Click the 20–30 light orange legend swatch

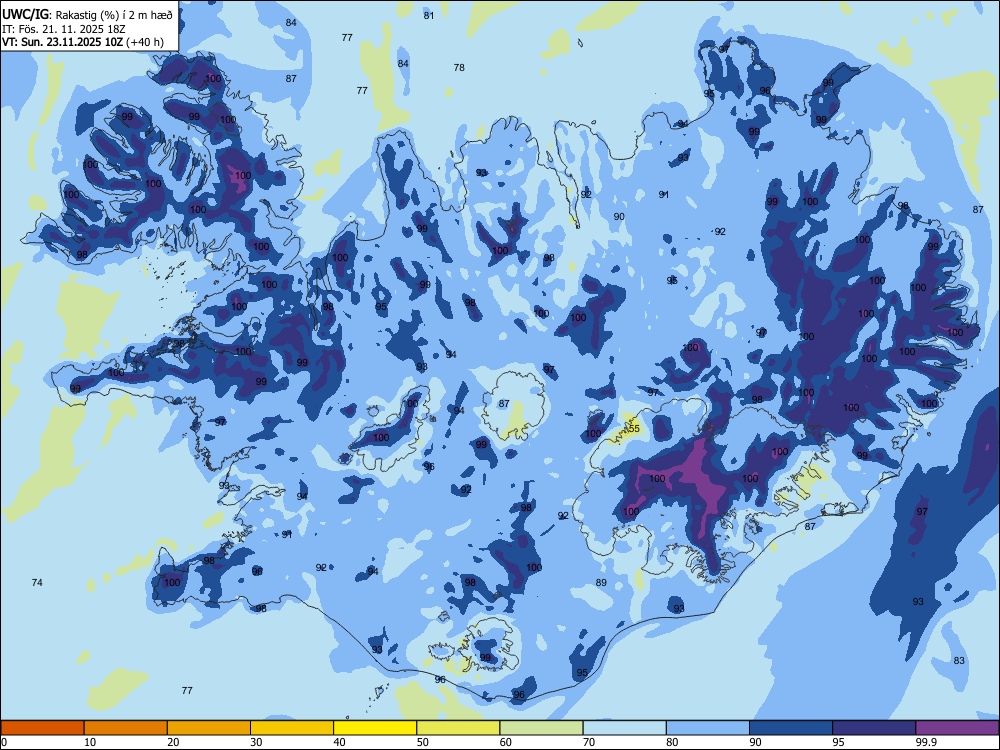tap(209, 728)
